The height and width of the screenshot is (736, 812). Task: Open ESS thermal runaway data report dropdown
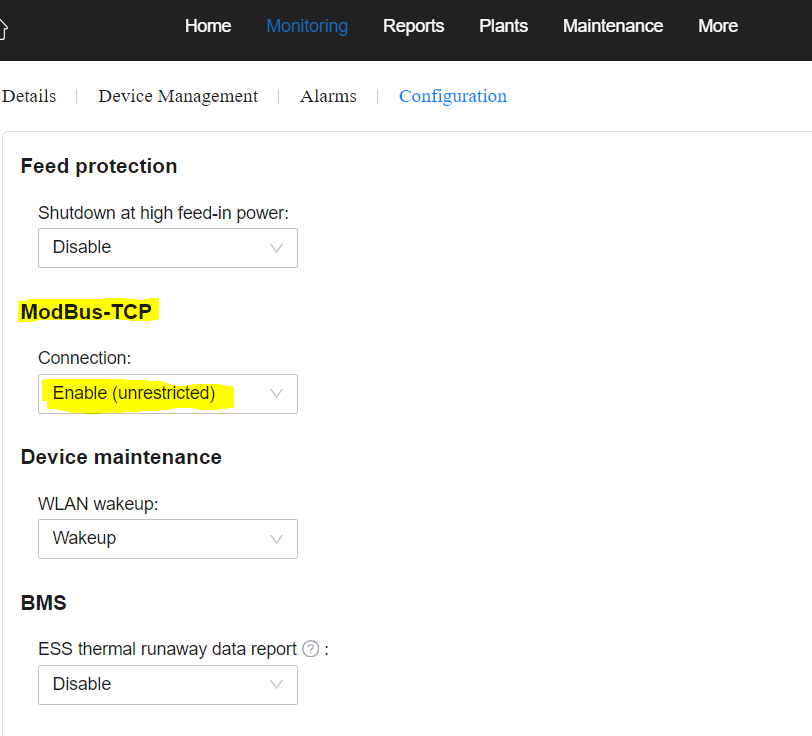(168, 685)
